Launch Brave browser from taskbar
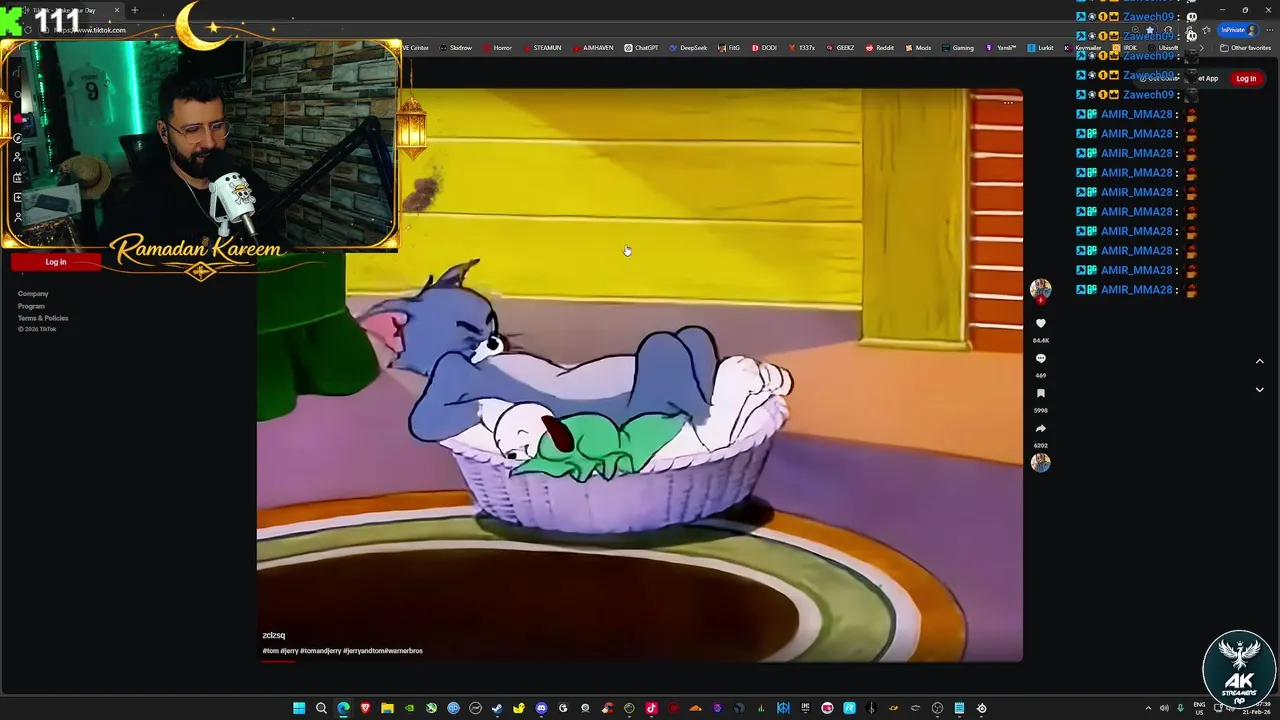Viewport: 1280px width, 720px height. 365,708
